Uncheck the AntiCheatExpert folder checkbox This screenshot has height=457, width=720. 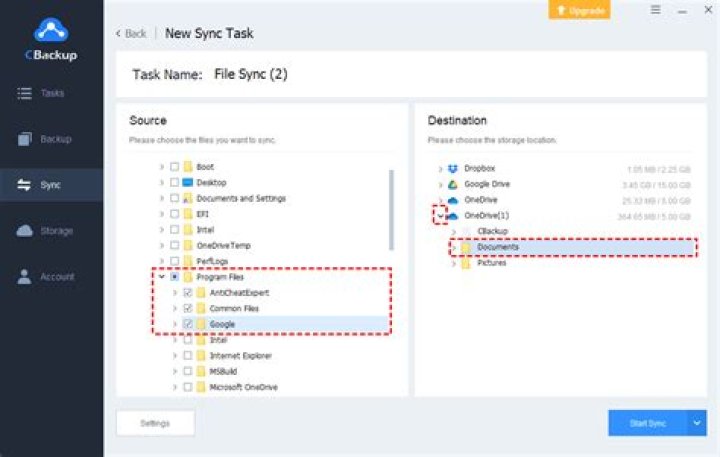coord(187,293)
